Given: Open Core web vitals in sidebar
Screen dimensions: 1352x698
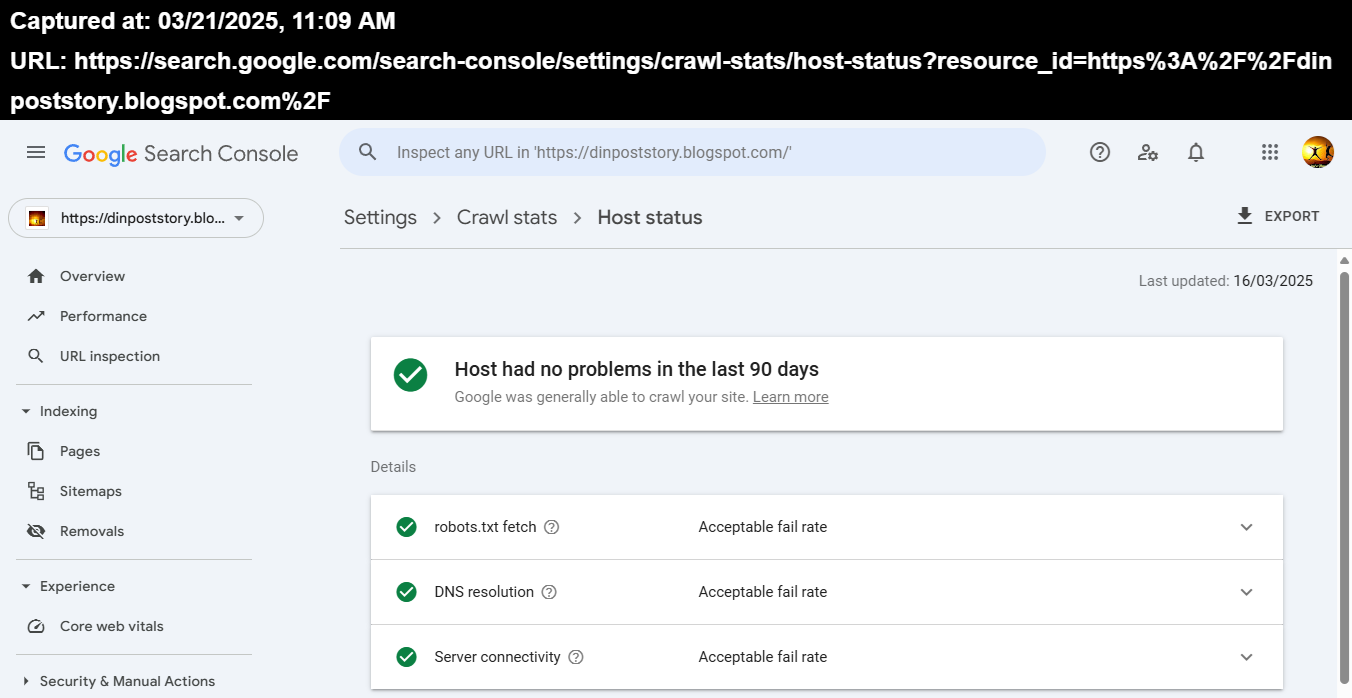Looking at the screenshot, I should click(112, 626).
